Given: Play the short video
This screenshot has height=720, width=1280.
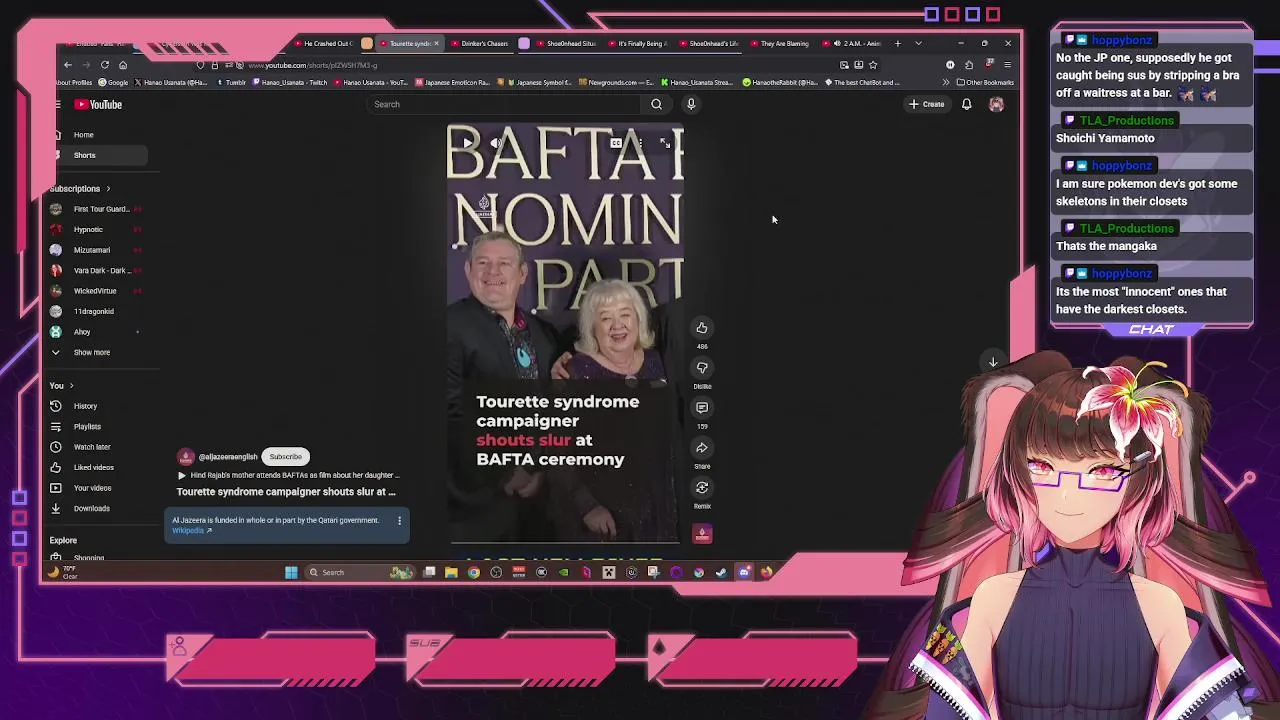Looking at the screenshot, I should 467,143.
